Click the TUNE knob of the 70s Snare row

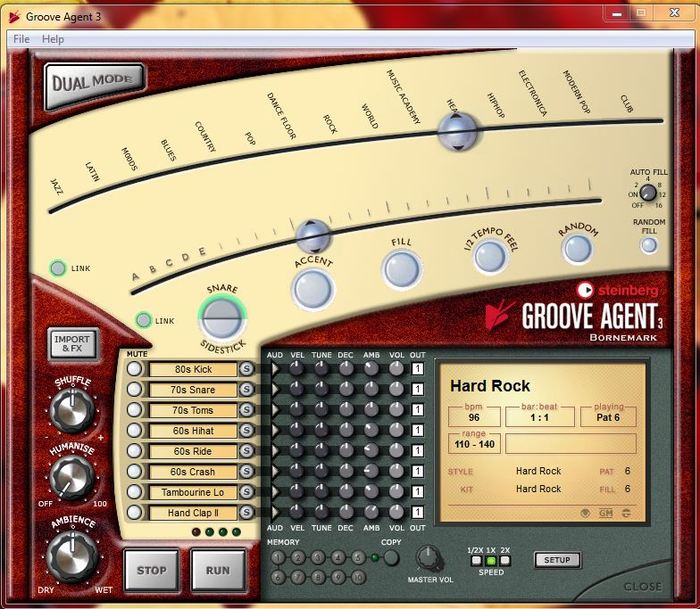[321, 389]
